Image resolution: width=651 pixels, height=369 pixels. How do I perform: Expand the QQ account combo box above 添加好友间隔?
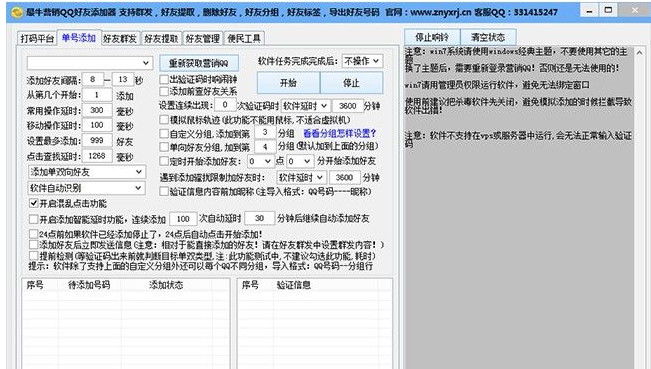90,63
